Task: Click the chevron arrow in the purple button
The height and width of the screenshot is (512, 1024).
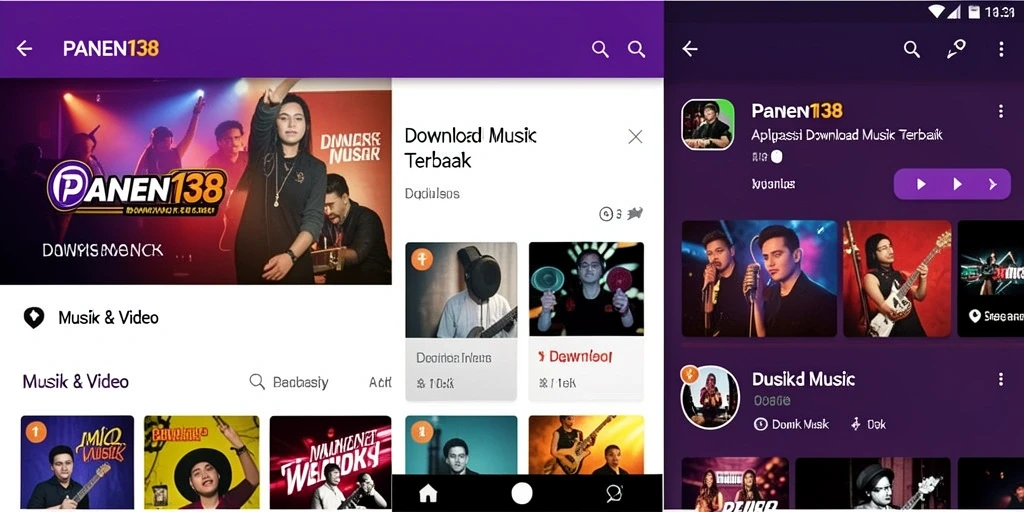Action: click(x=993, y=184)
